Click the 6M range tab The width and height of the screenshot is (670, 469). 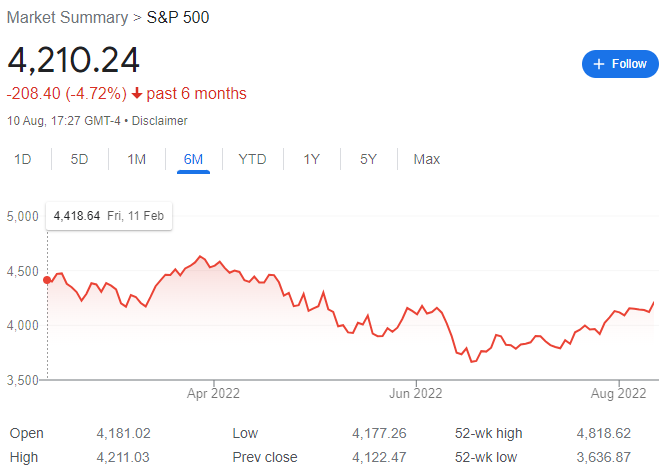click(x=194, y=159)
